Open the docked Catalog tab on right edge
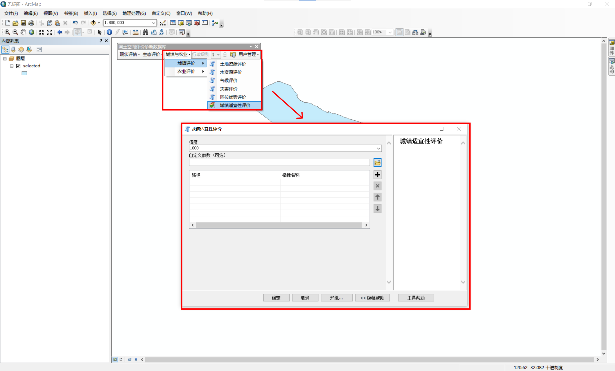This screenshot has height=371, width=615. [611, 48]
